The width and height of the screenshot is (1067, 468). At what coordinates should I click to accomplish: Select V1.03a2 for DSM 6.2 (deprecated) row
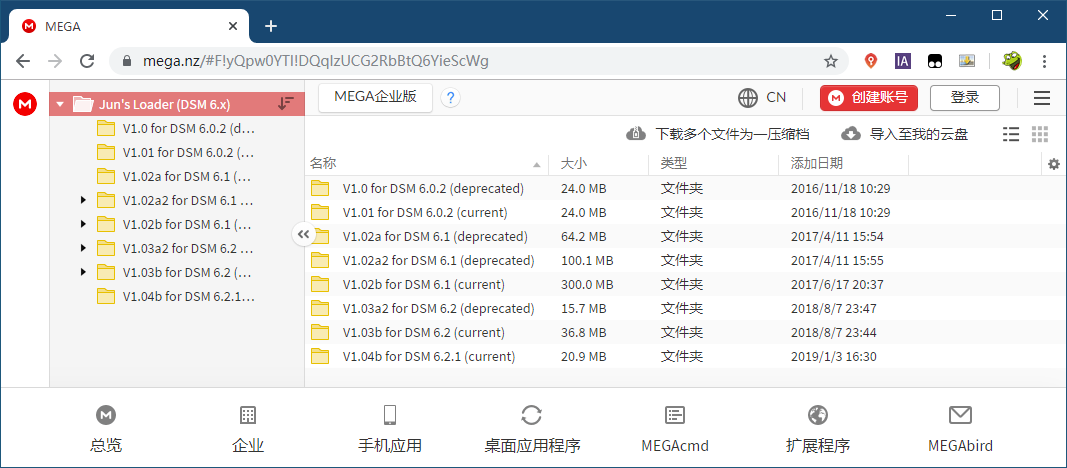pyautogui.click(x=684, y=308)
